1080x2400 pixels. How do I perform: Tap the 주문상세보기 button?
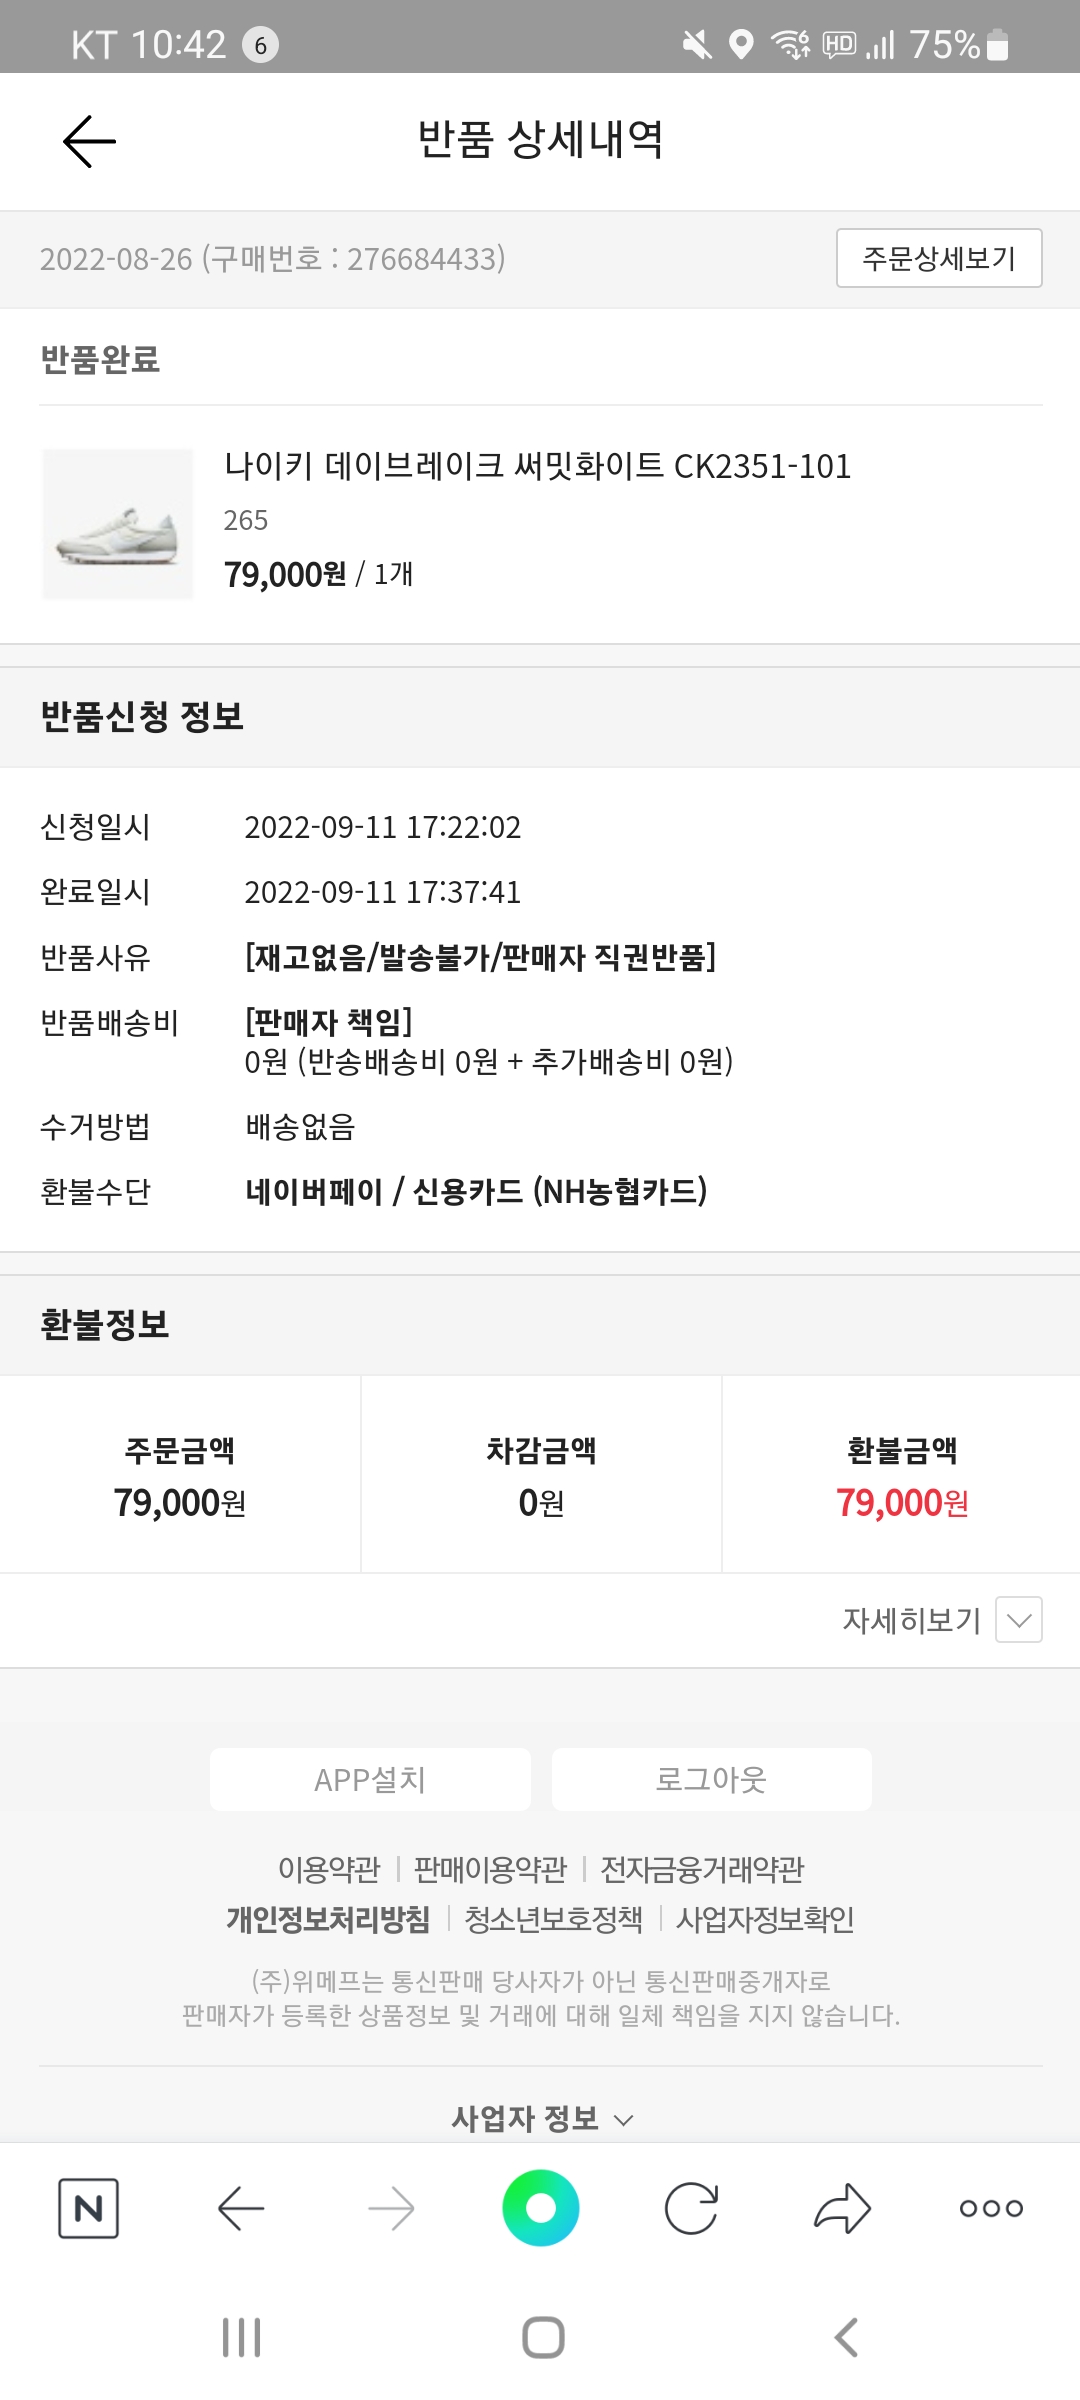point(939,258)
